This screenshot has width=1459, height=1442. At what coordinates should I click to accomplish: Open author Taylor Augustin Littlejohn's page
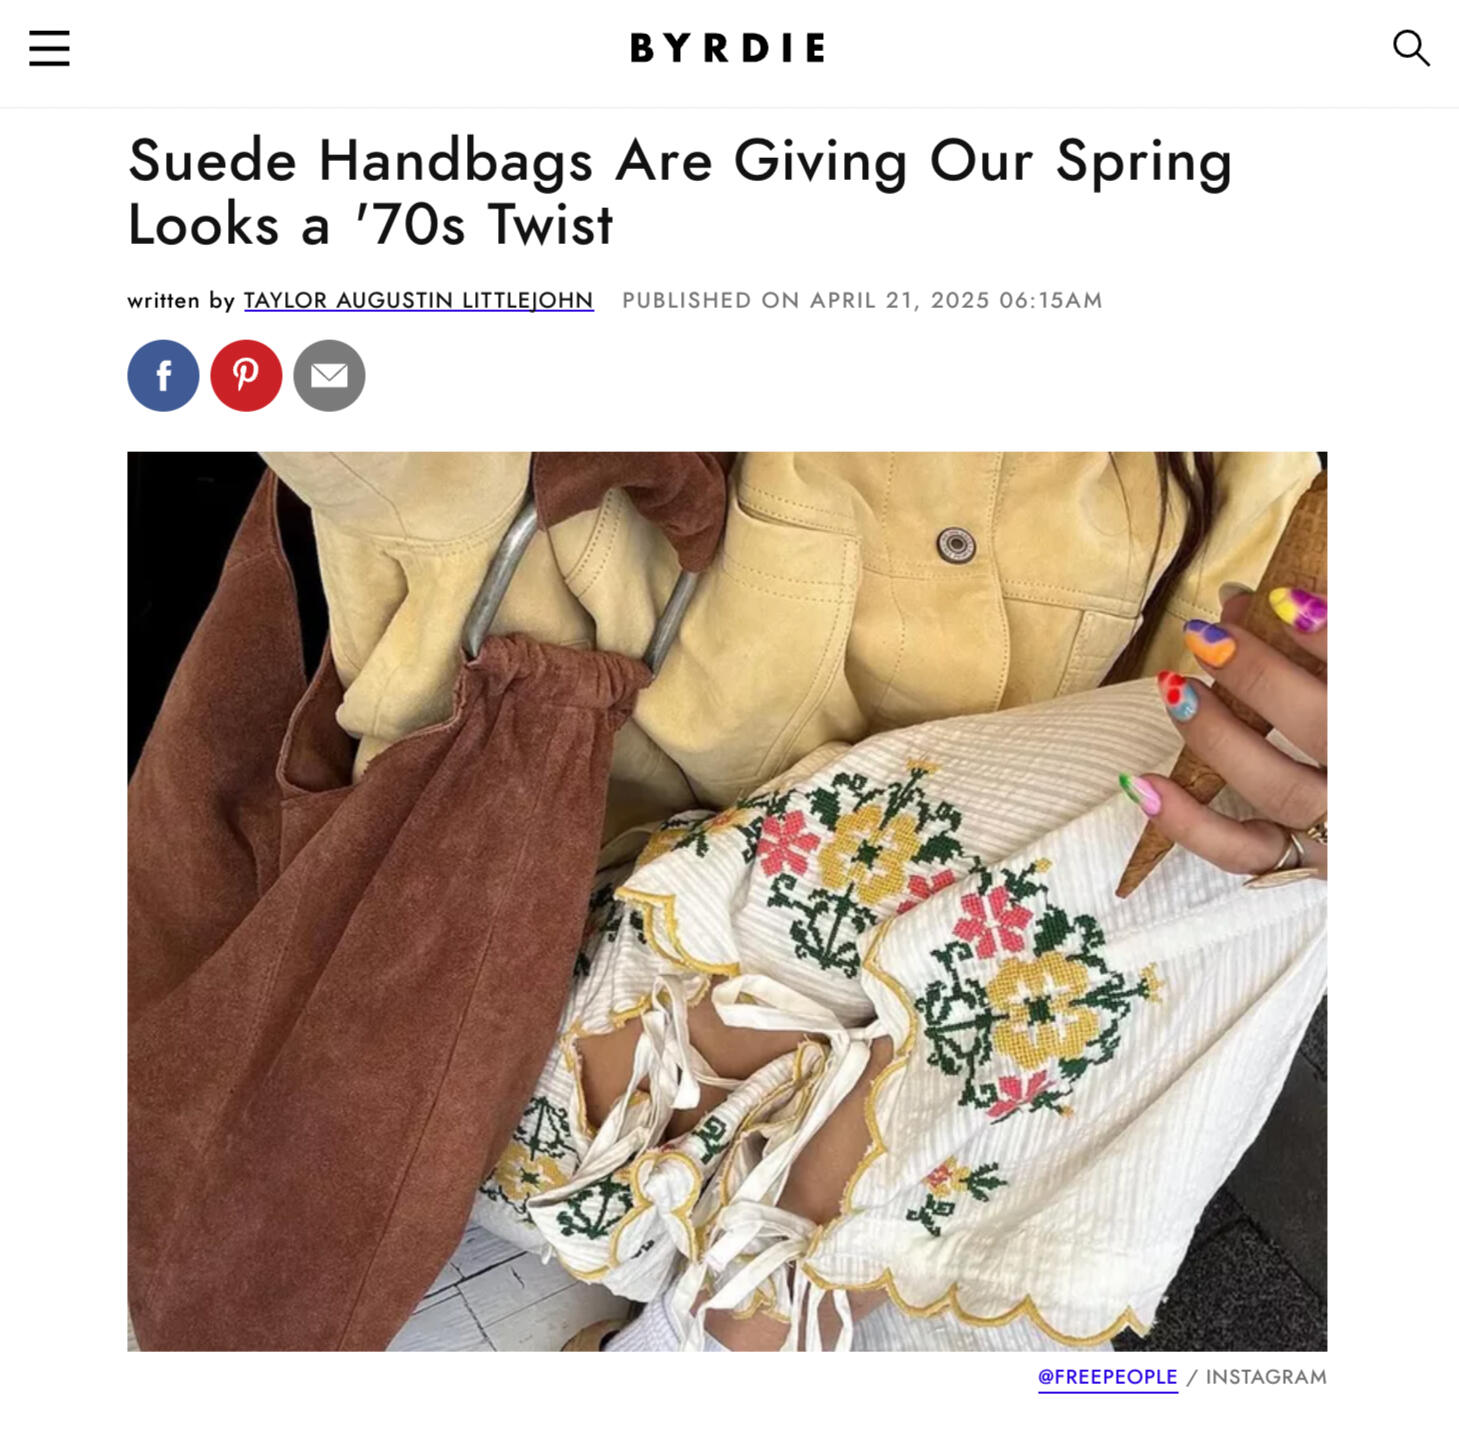click(418, 300)
